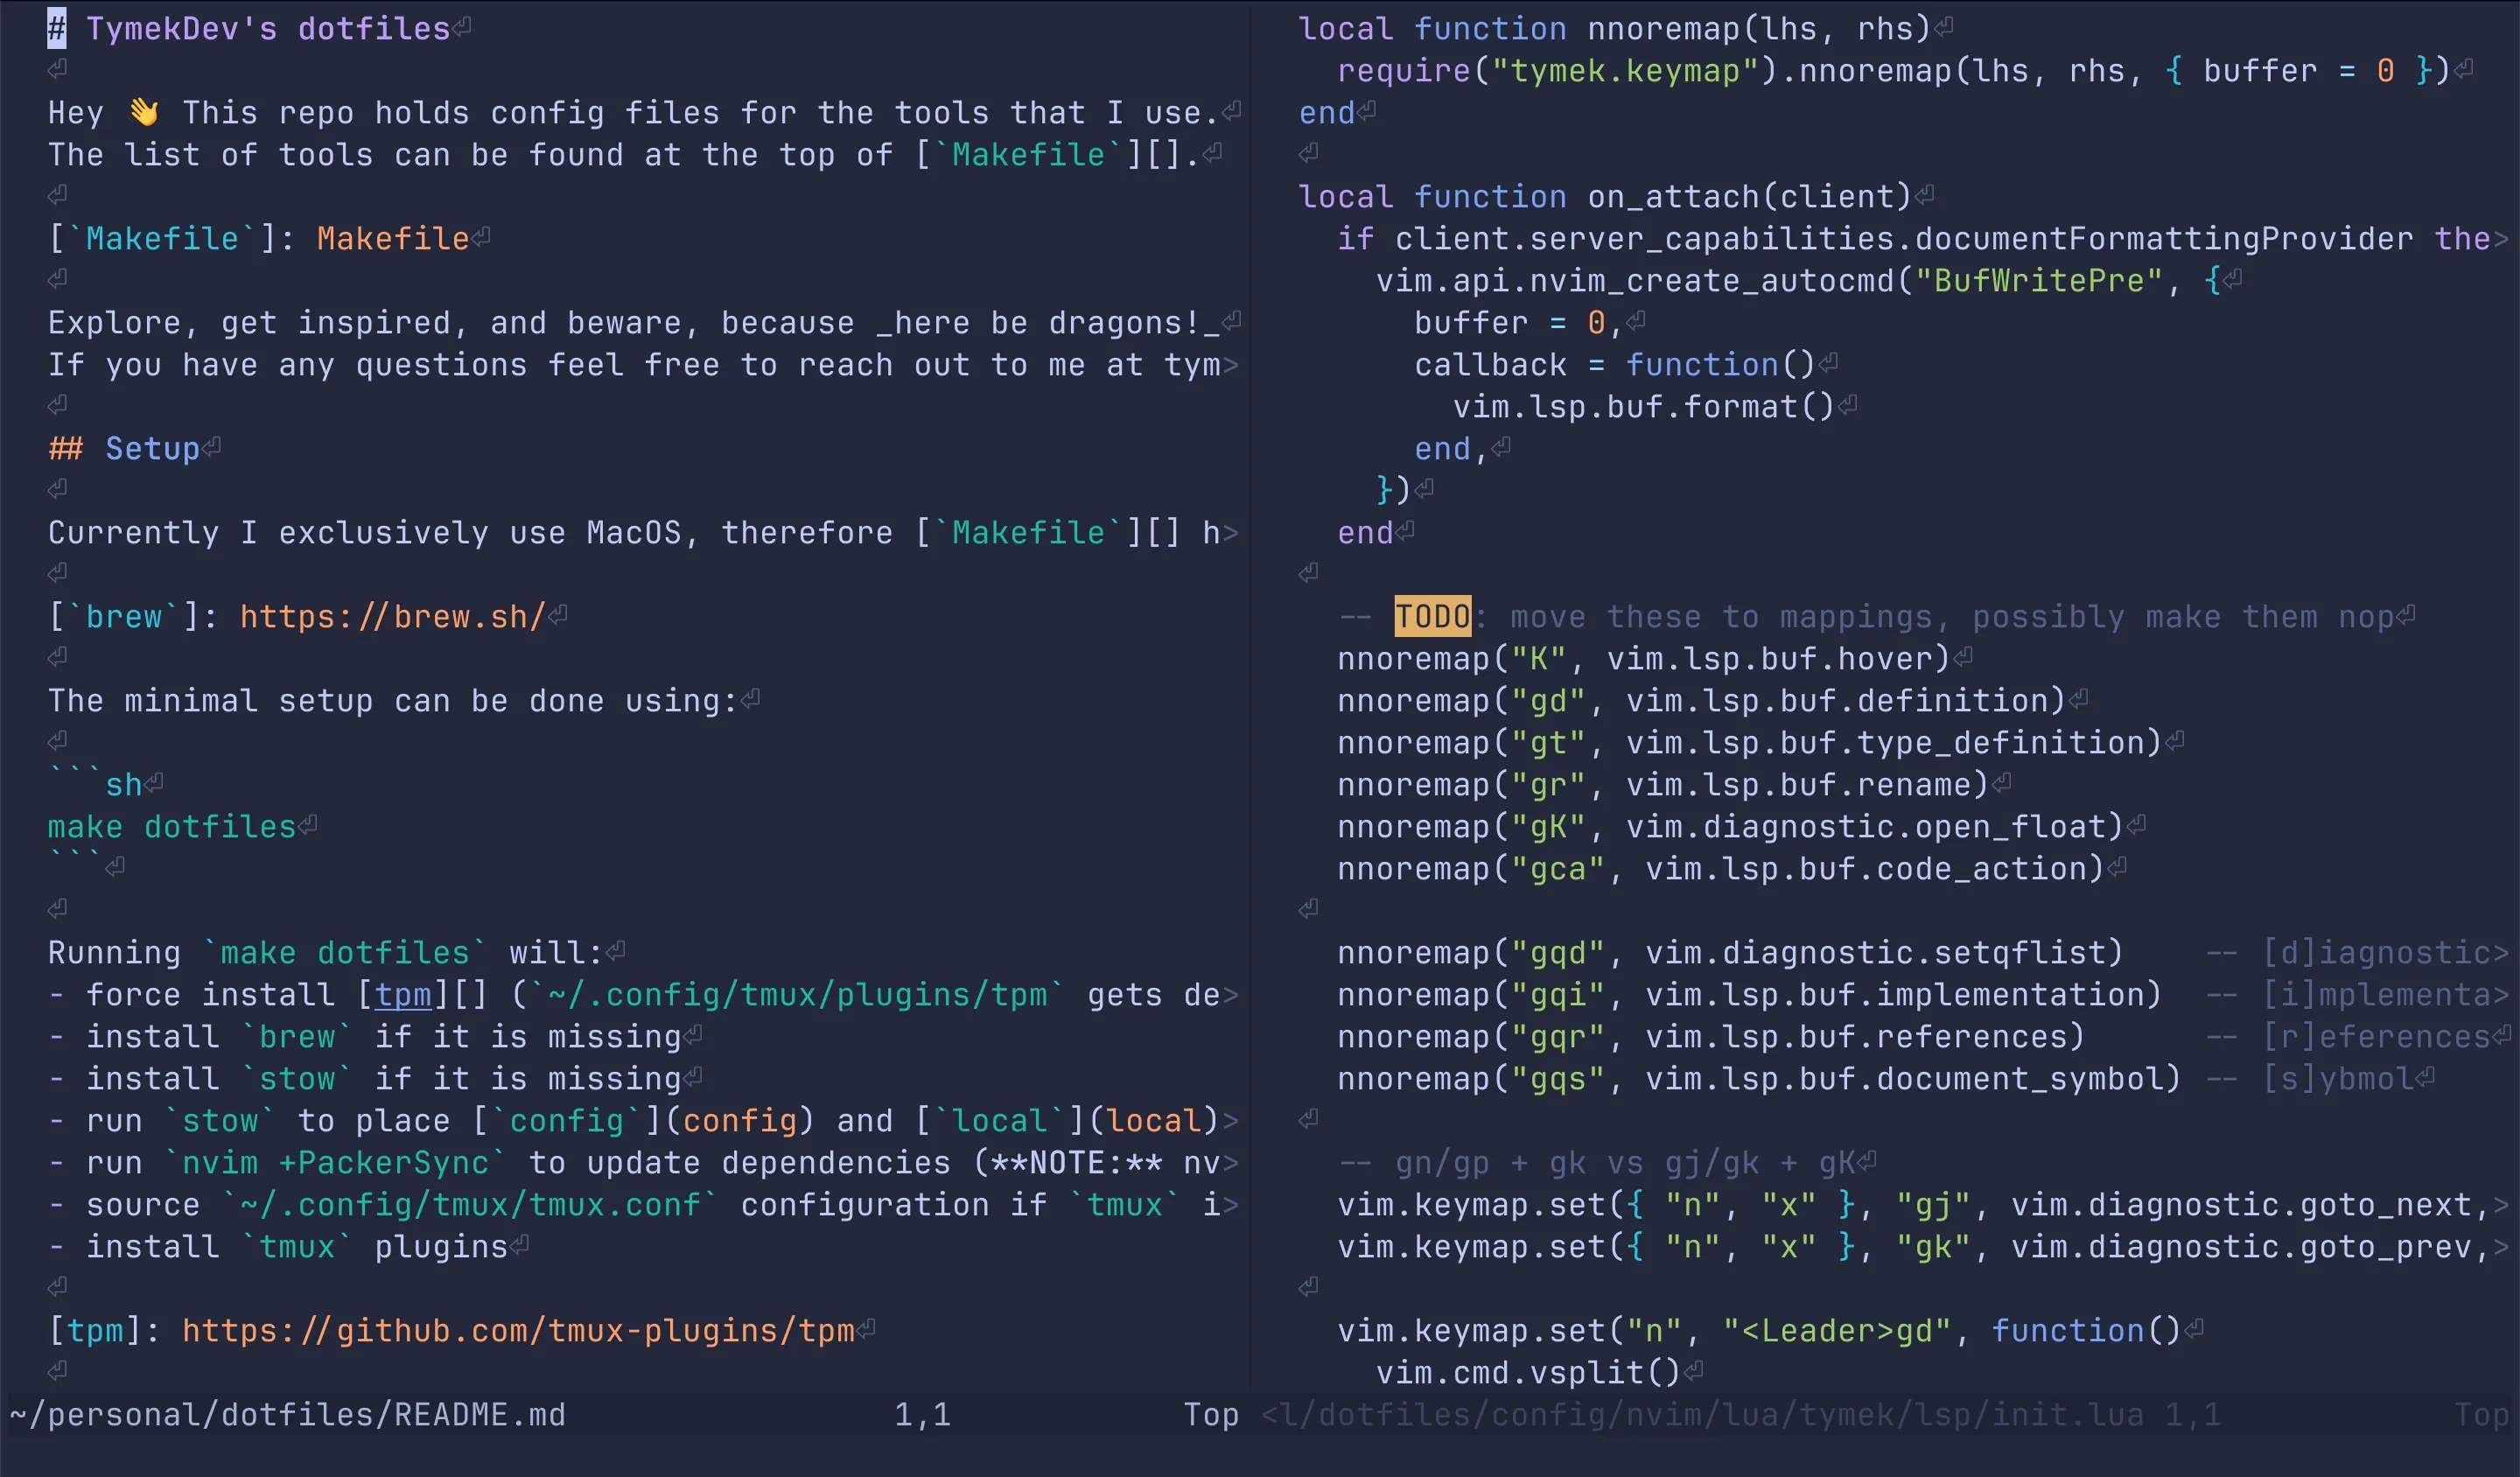Viewport: 2520px width, 1477px height.
Task: Click the ```sh code fence opener
Action: pos(95,785)
